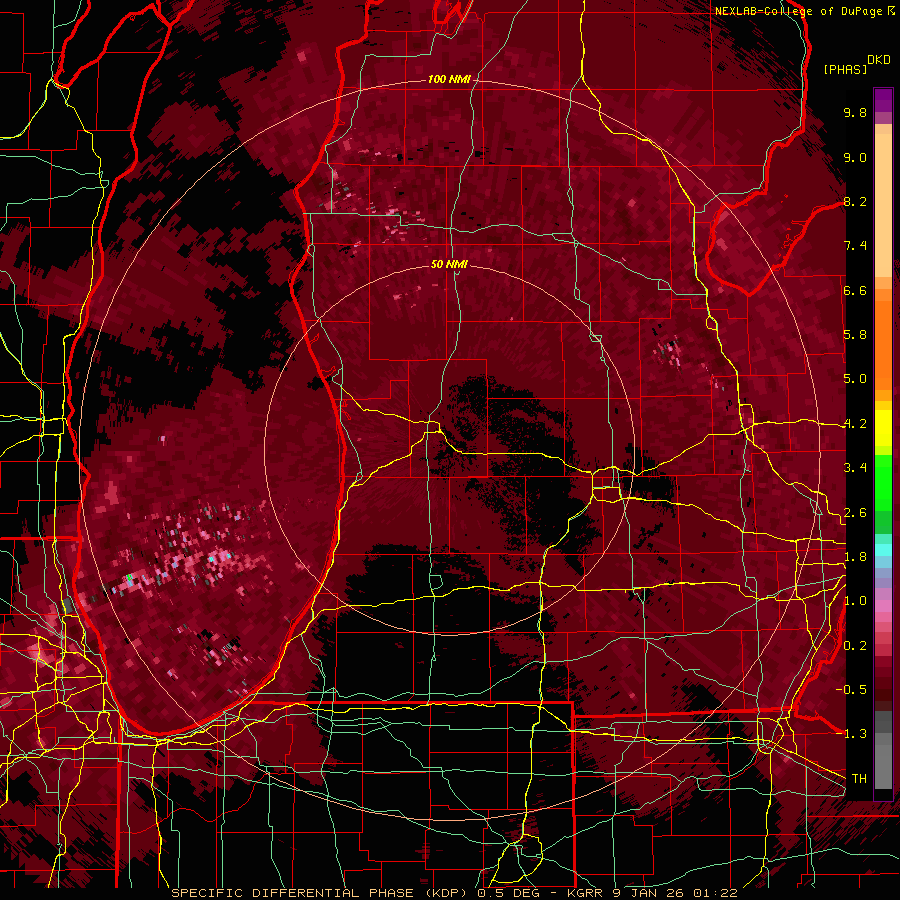Click the 5.8 scale value
The width and height of the screenshot is (900, 900).
click(x=855, y=335)
